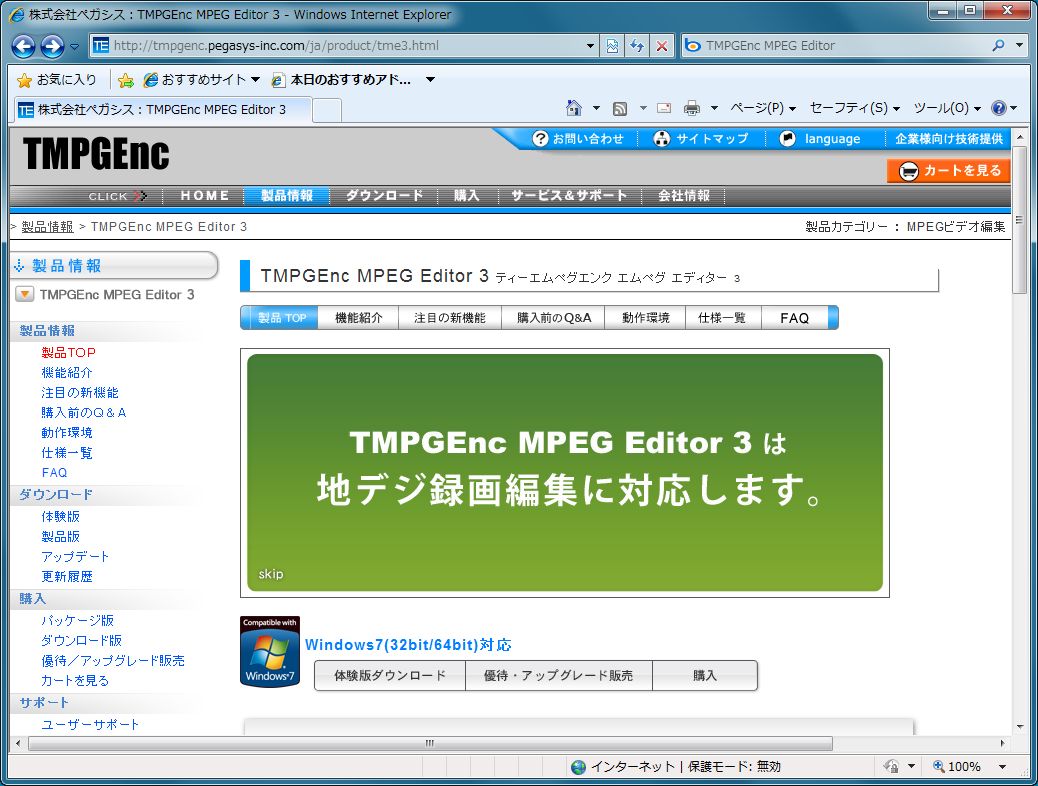Stop loading with the red X icon
This screenshot has width=1038, height=786.
click(661, 46)
